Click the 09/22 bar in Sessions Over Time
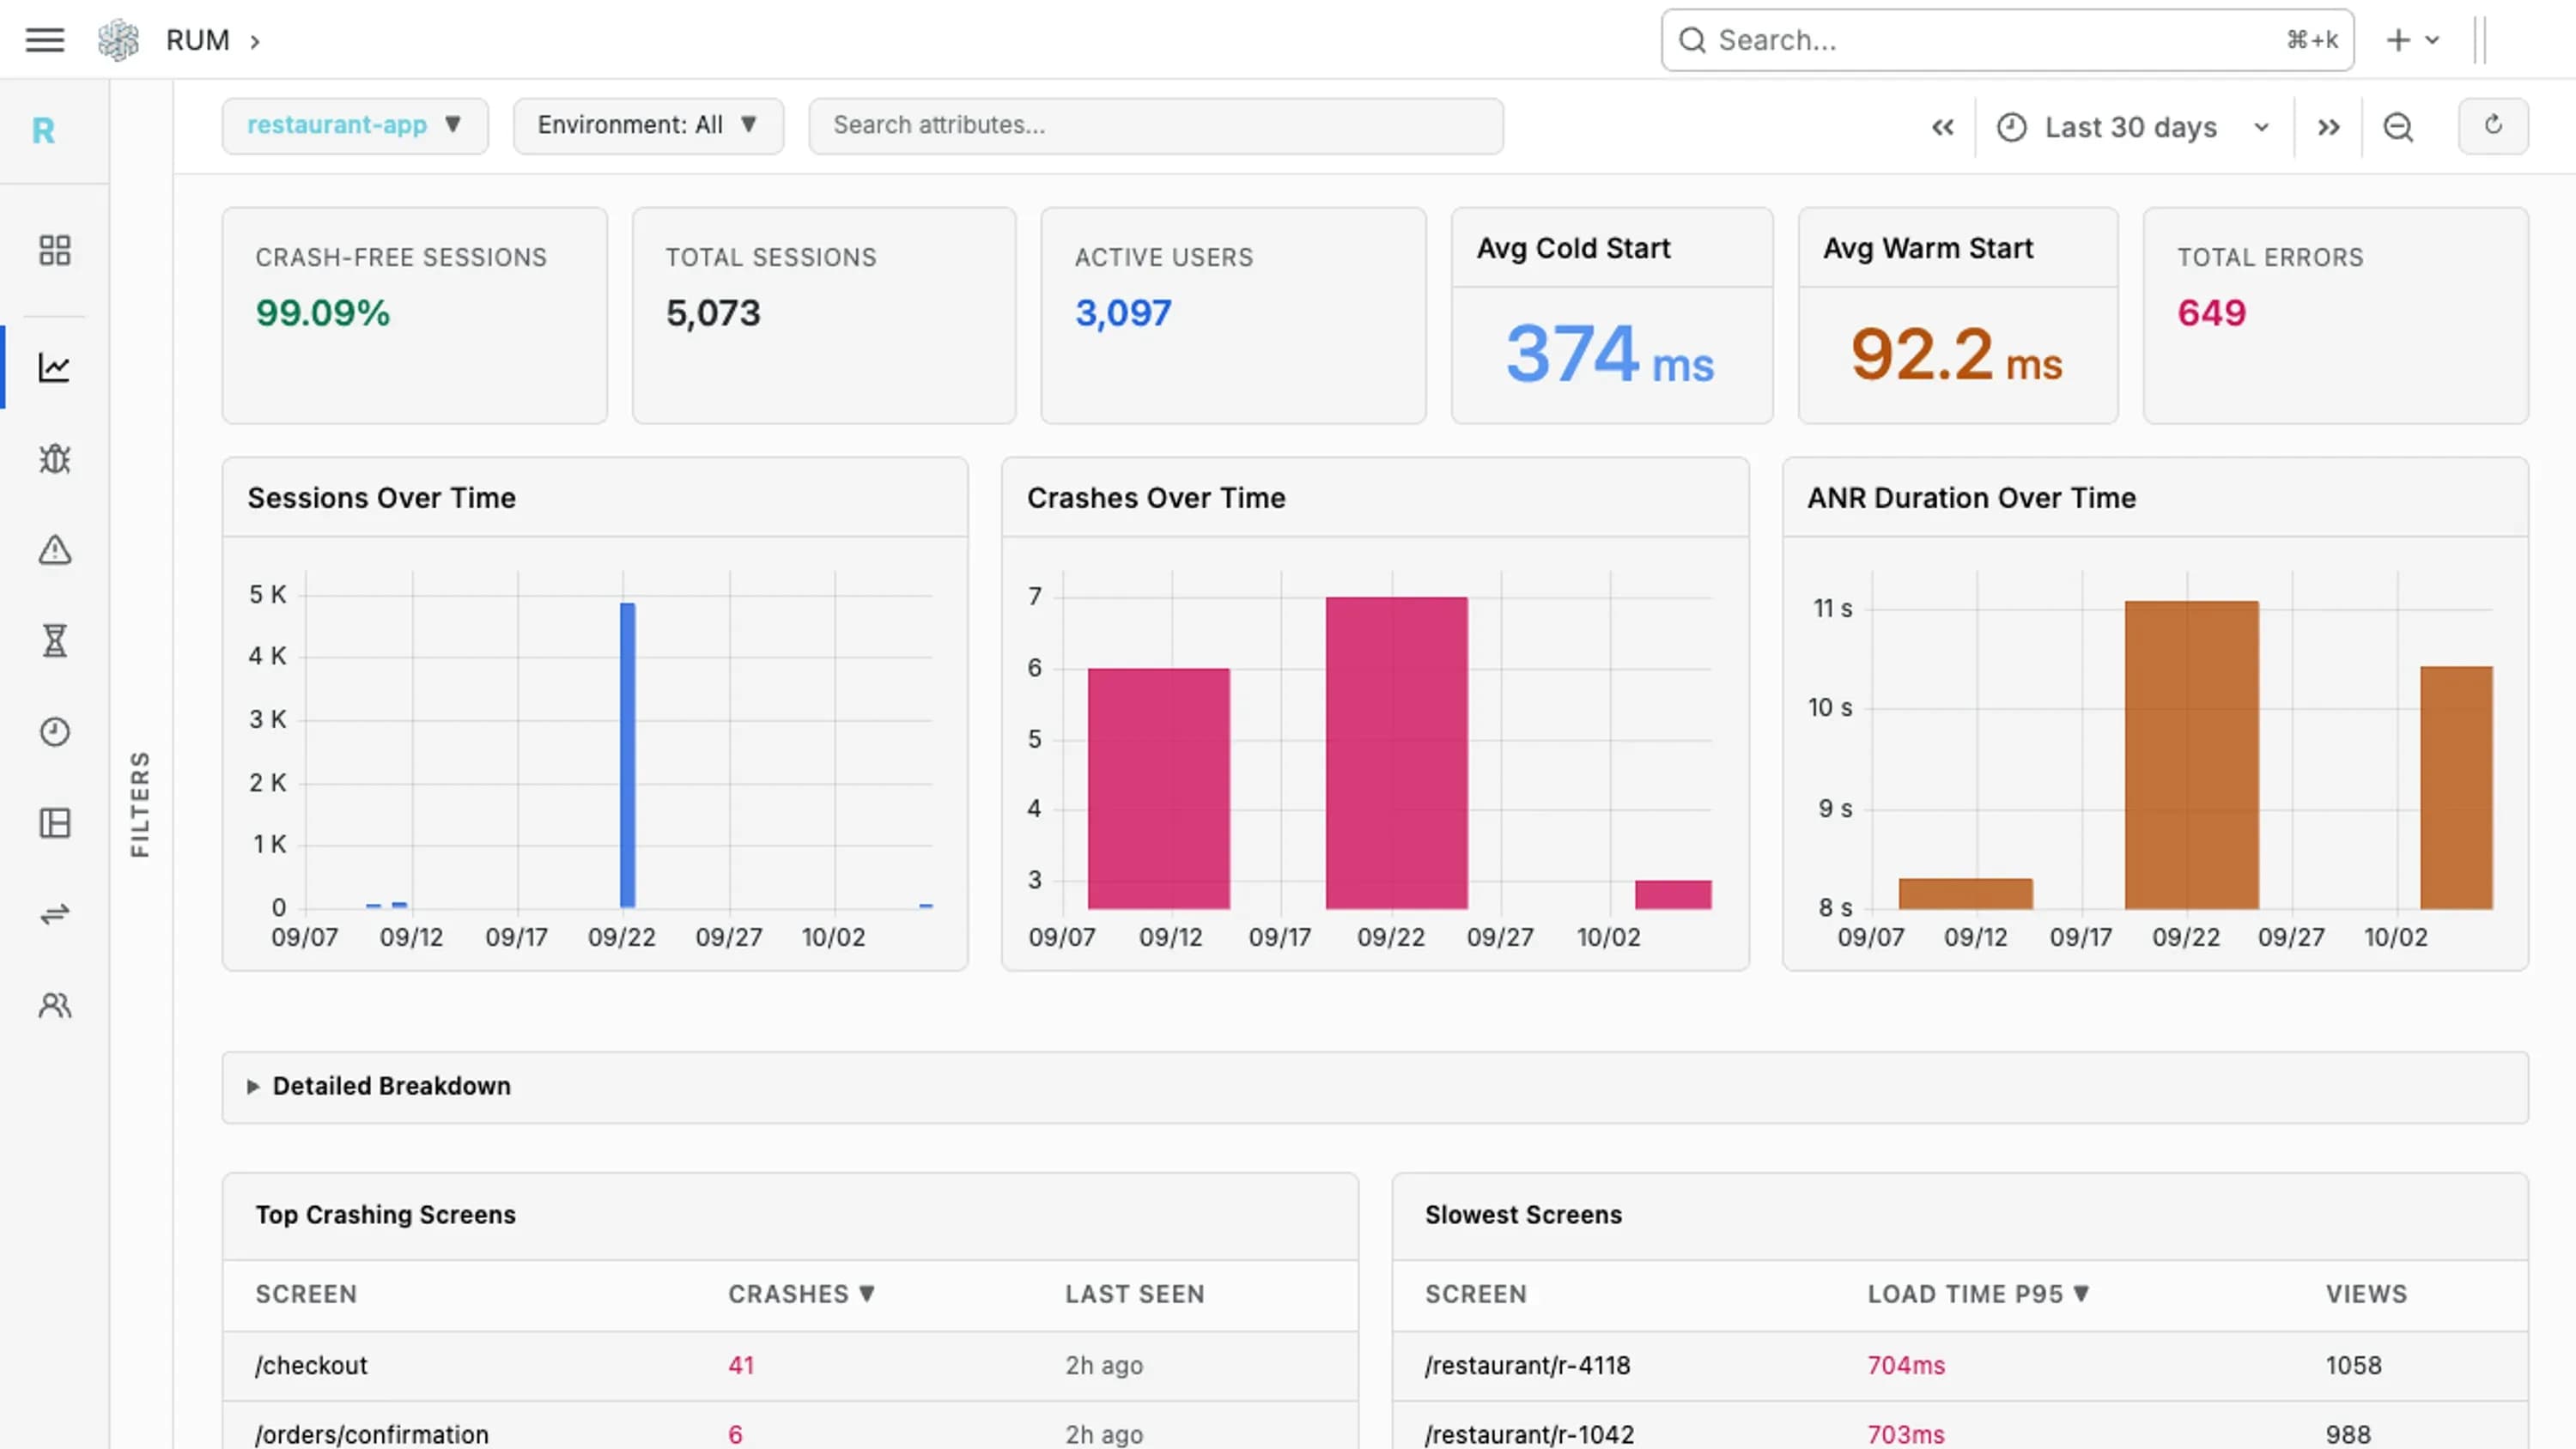The width and height of the screenshot is (2576, 1449). tap(627, 755)
